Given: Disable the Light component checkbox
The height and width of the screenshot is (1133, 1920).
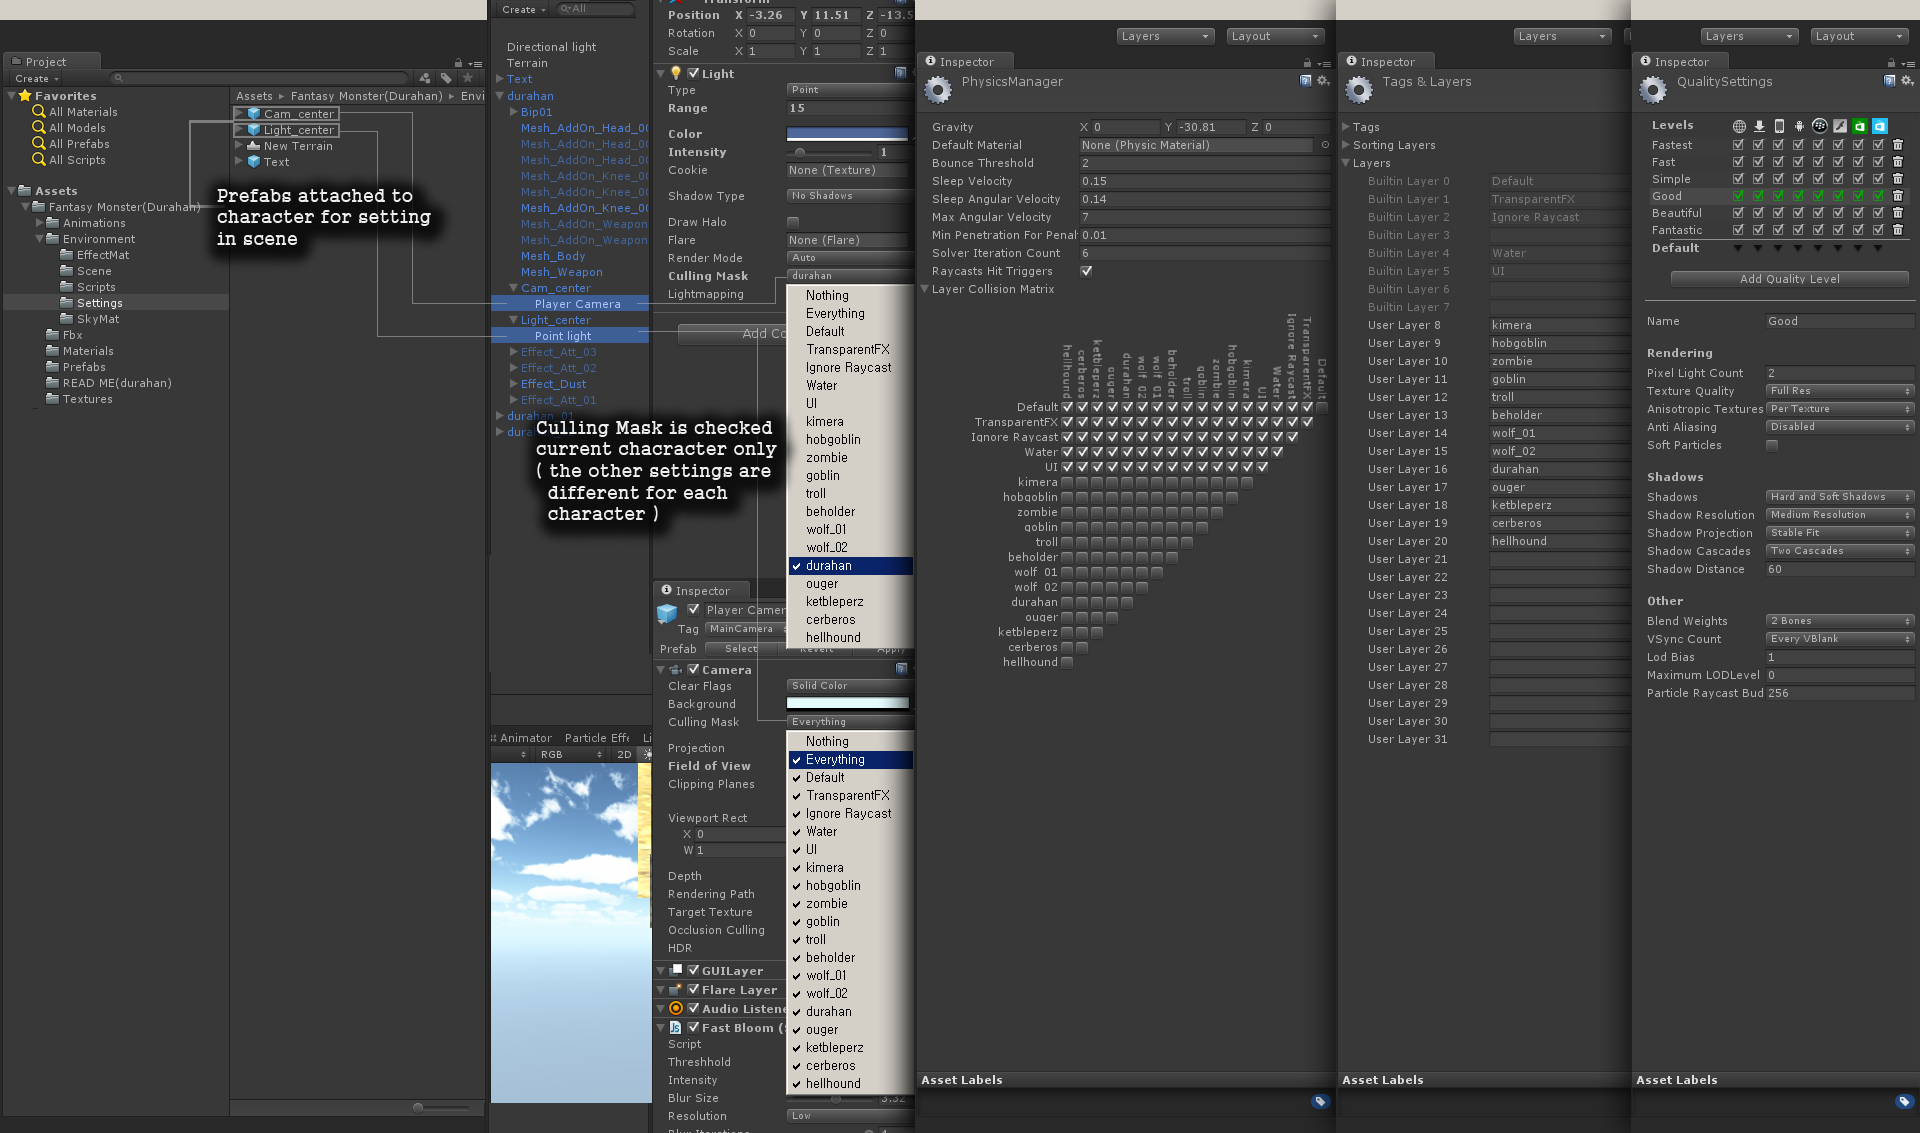Looking at the screenshot, I should [693, 73].
